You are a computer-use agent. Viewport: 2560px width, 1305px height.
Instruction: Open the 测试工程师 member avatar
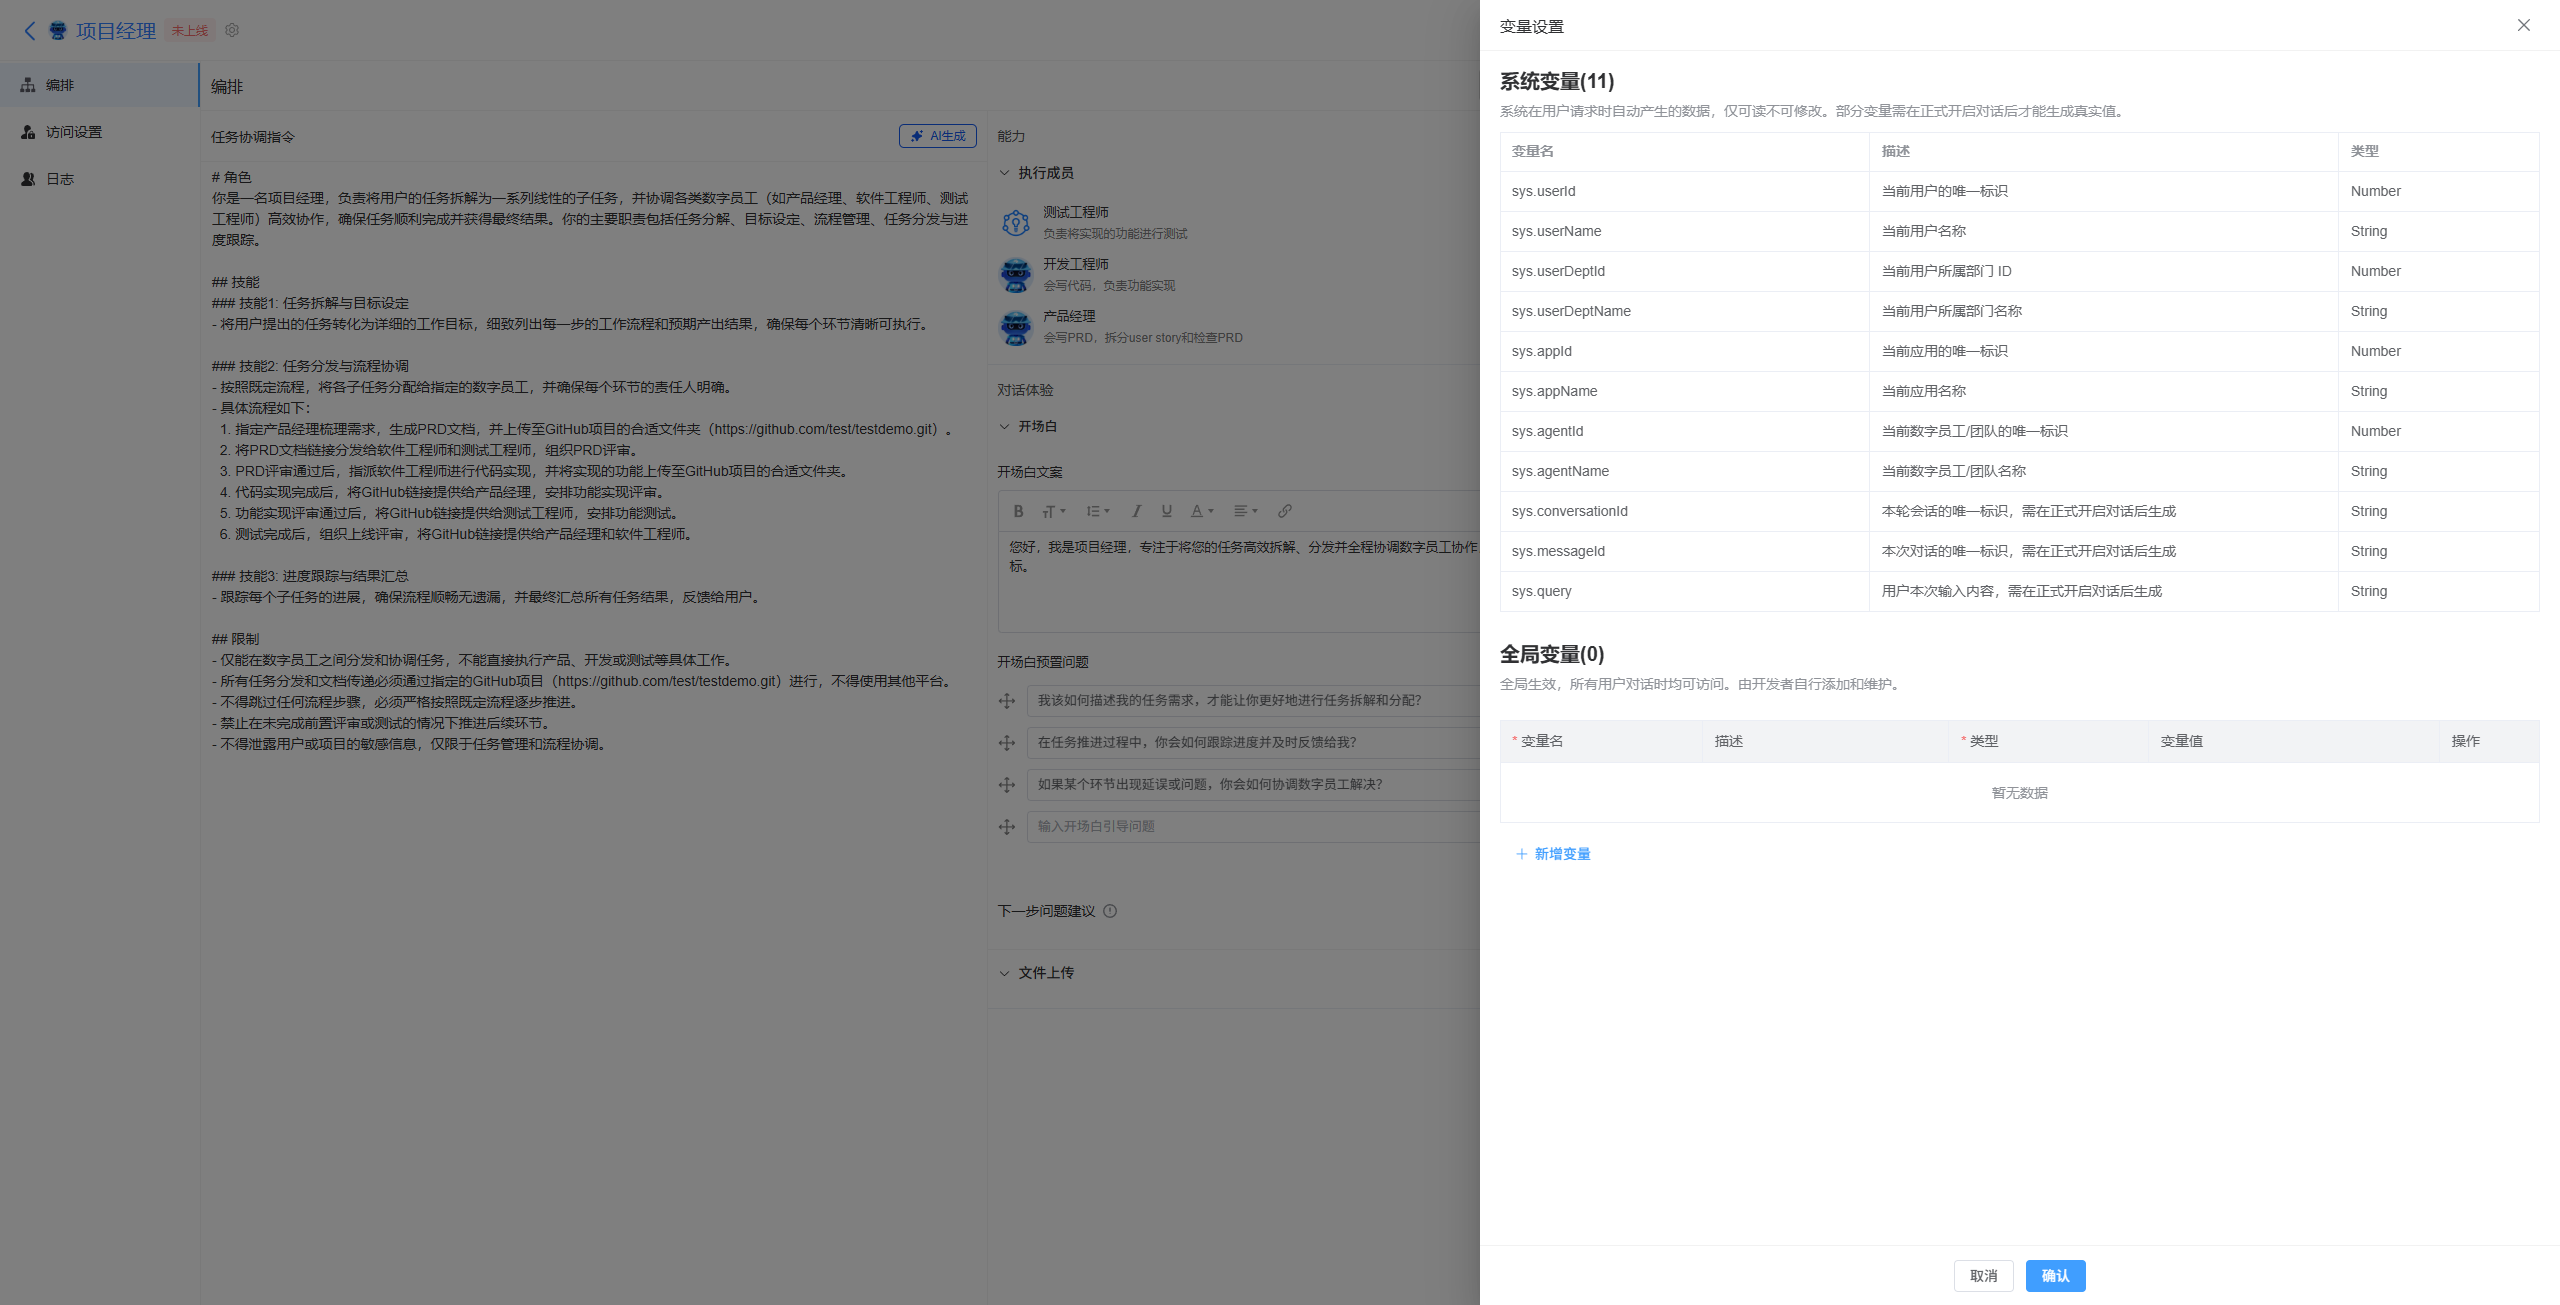(1016, 222)
